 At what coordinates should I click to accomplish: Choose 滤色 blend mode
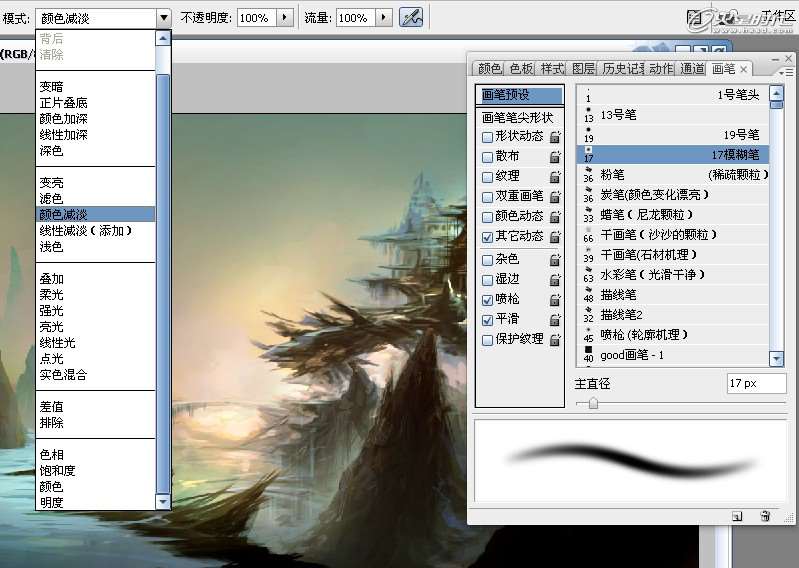click(x=95, y=199)
